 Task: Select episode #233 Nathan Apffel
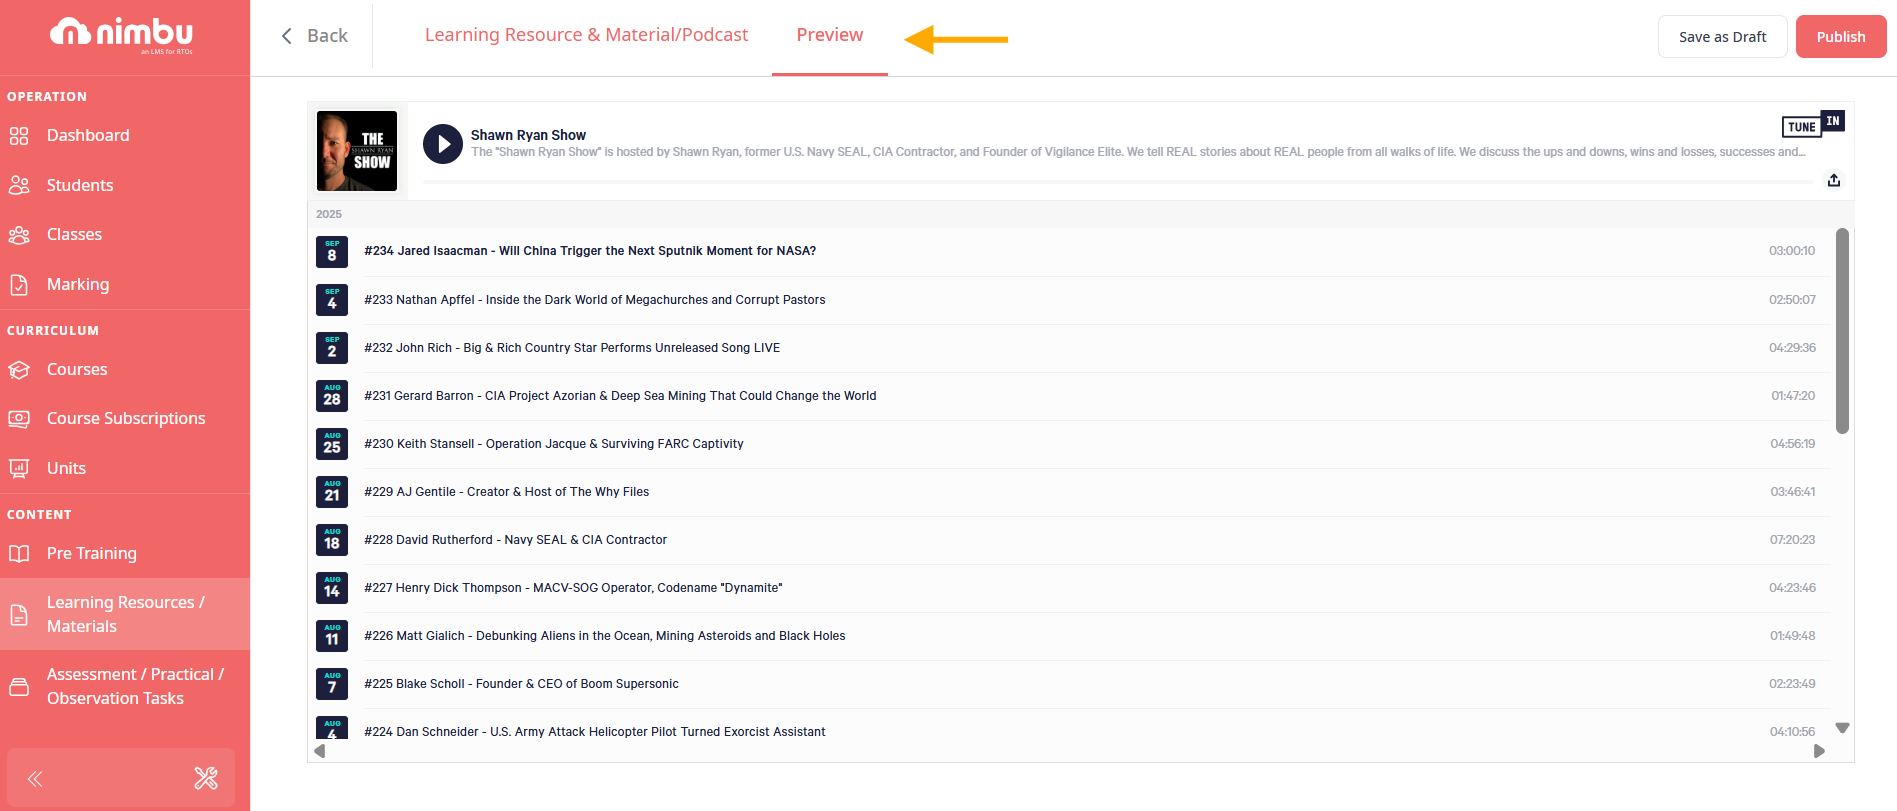coord(595,300)
